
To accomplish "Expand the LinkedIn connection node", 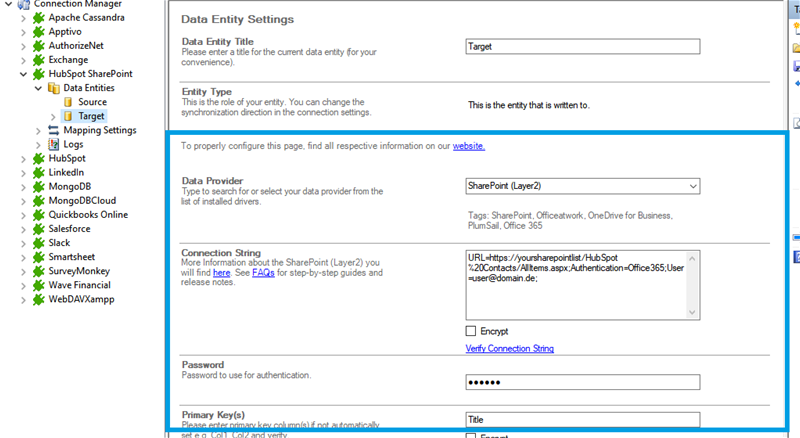I will [x=24, y=172].
